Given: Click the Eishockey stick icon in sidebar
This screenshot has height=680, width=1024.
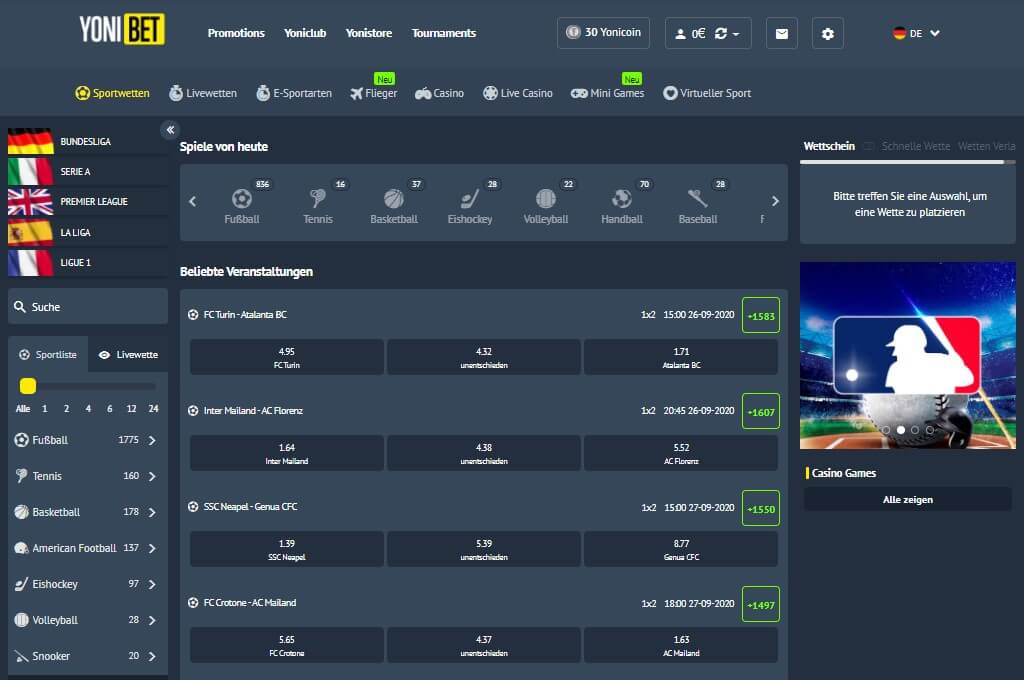Looking at the screenshot, I should click(x=22, y=583).
